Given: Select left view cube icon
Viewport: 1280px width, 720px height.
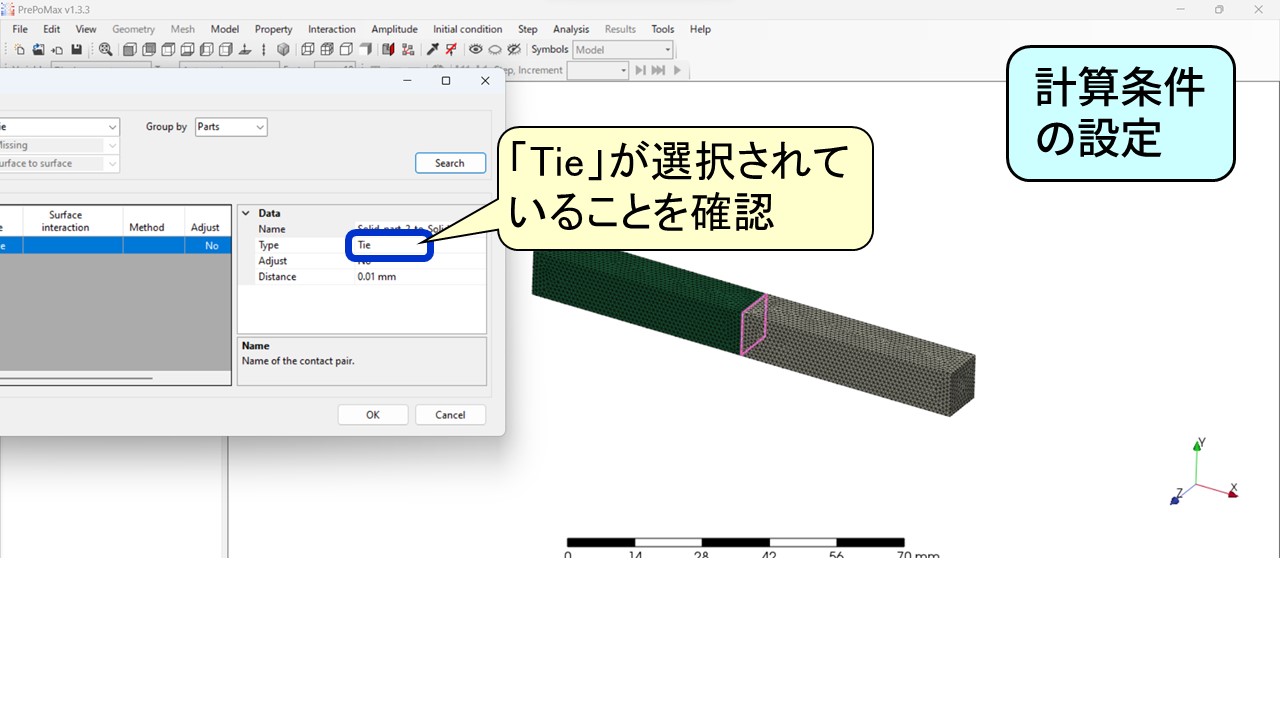Looking at the screenshot, I should (206, 49).
